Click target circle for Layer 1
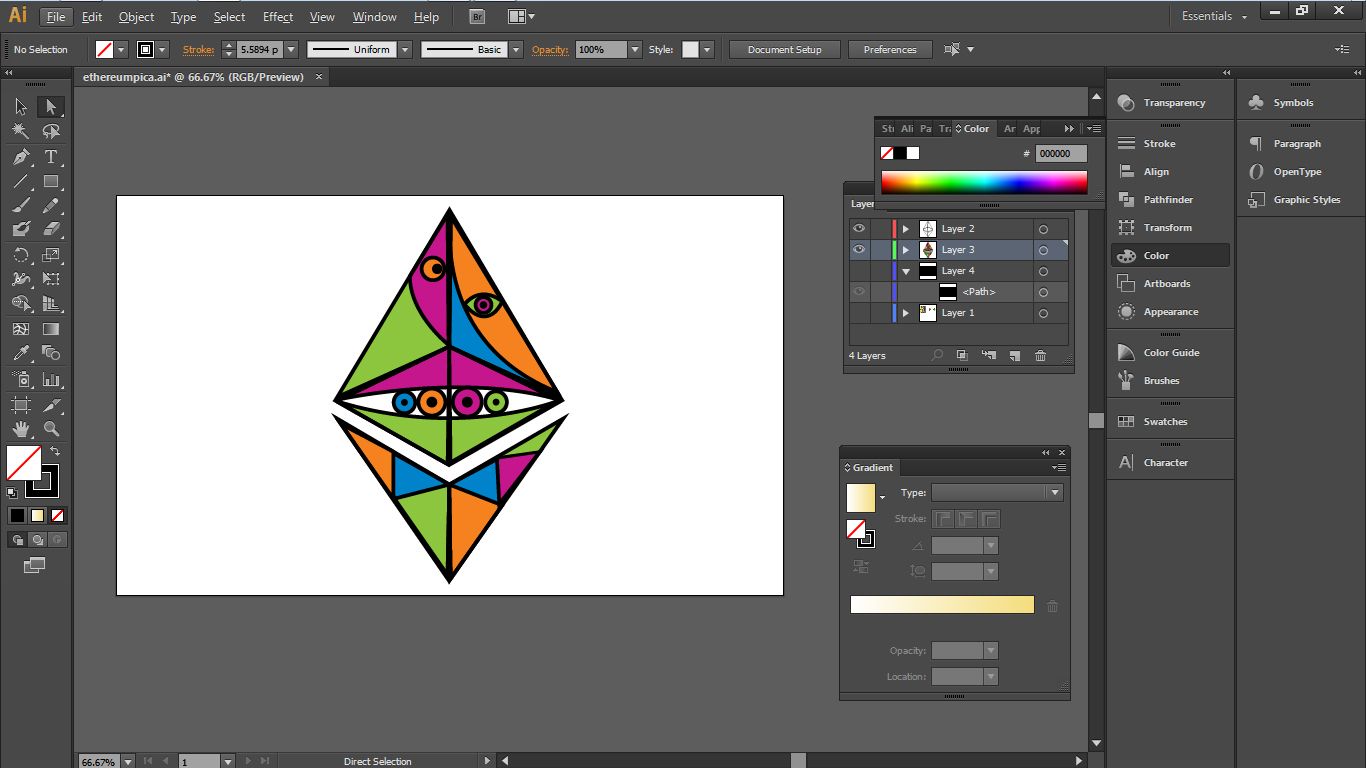Screen dimensions: 1366x768 point(1043,313)
